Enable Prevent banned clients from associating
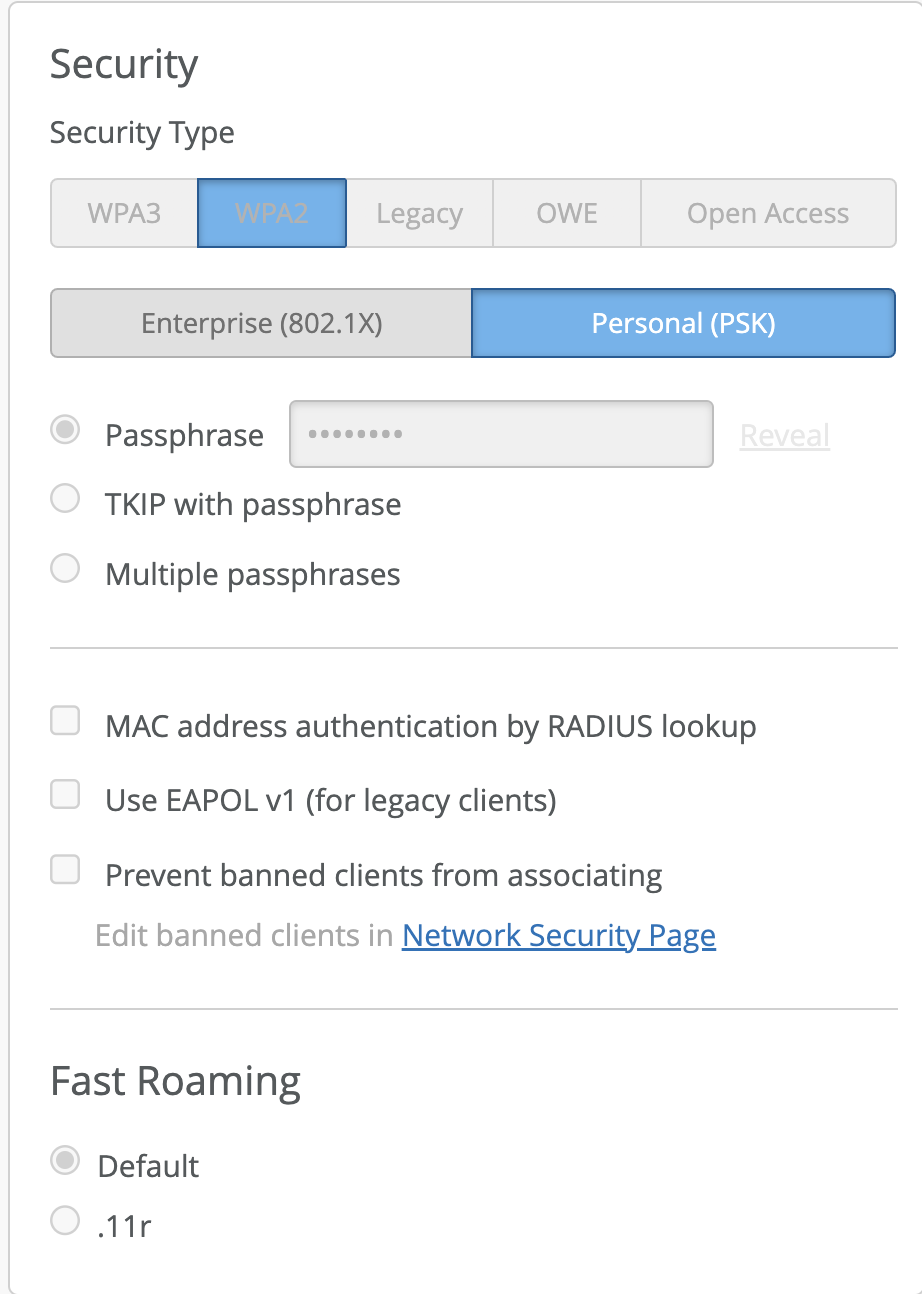The width and height of the screenshot is (922, 1294). pos(64,869)
